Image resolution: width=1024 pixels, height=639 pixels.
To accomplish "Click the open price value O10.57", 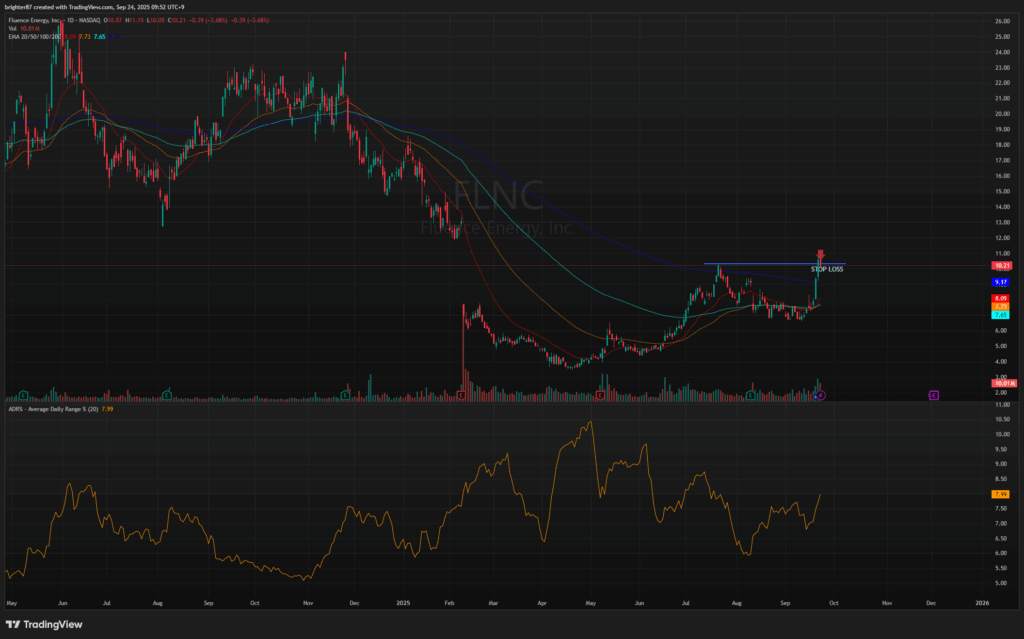I will [x=115, y=20].
